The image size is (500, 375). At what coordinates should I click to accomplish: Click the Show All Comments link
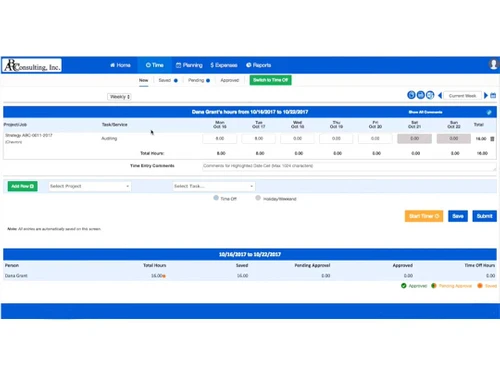coord(425,112)
